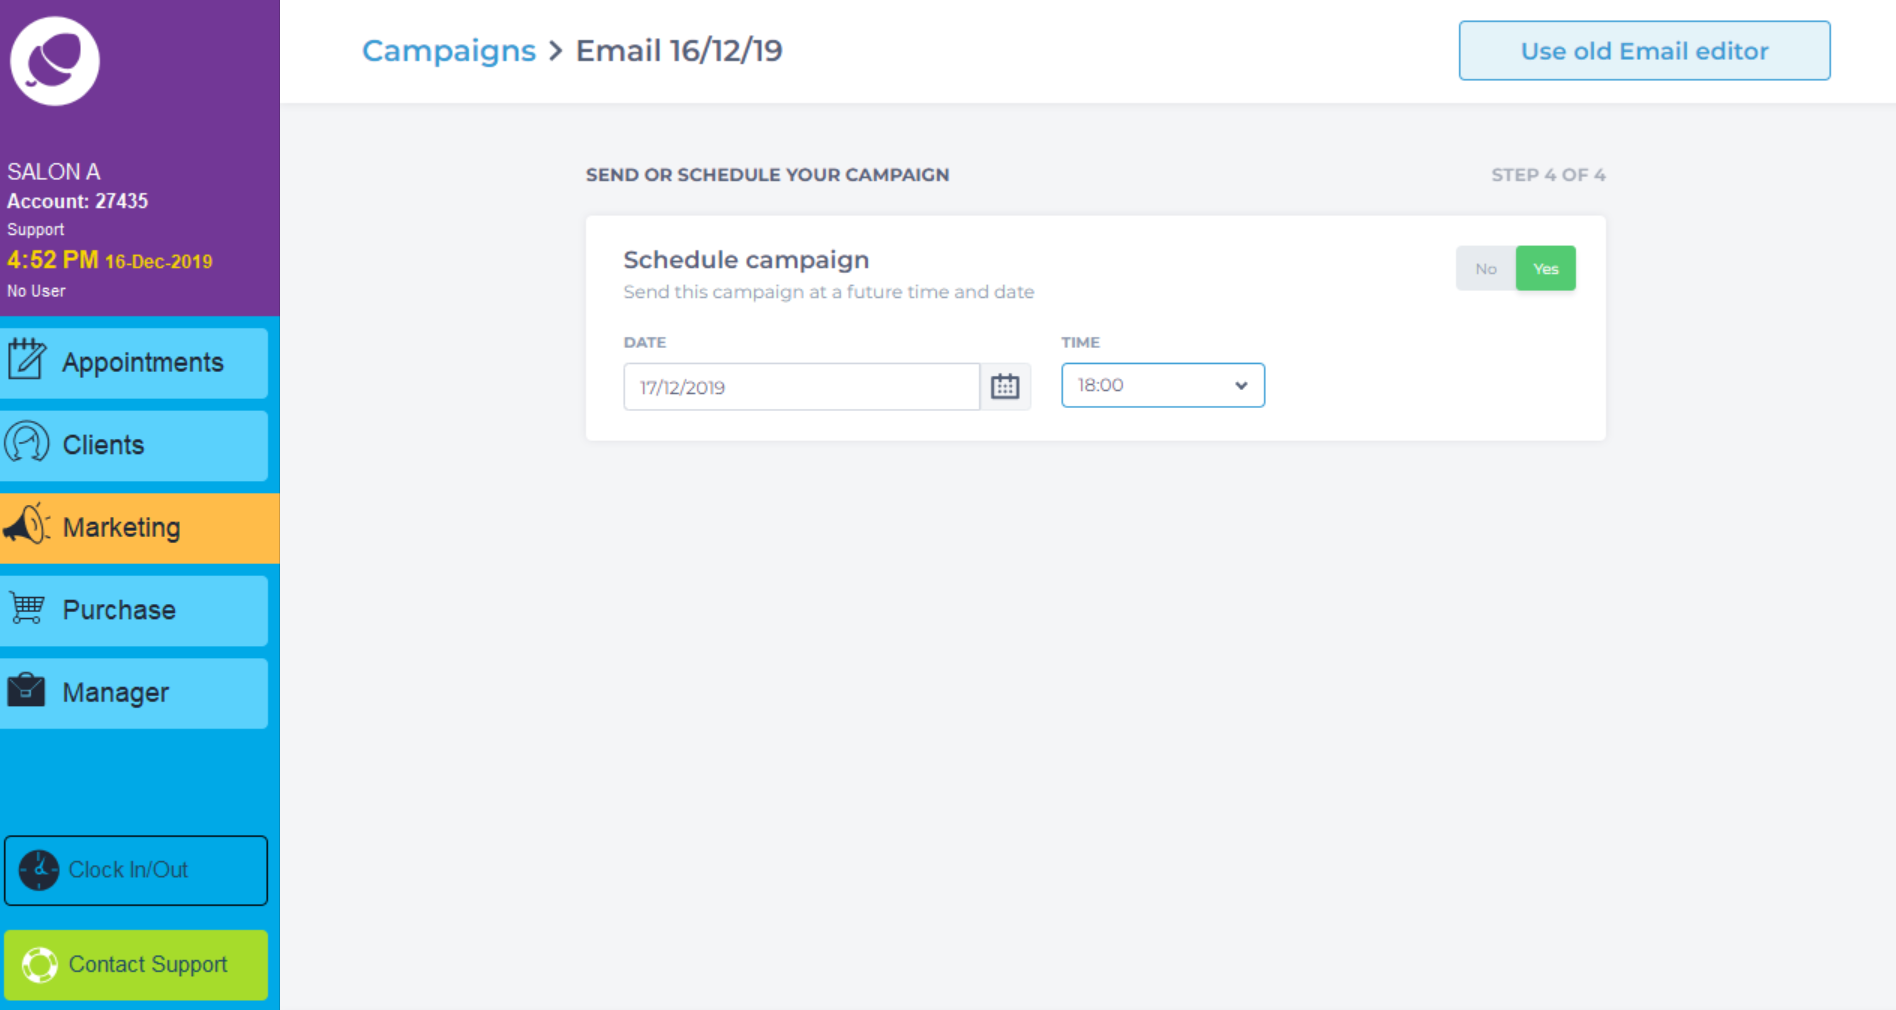Viewport: 1896px width, 1010px height.
Task: Click the 'STEP 4 OF 4' indicator
Action: [x=1548, y=175]
